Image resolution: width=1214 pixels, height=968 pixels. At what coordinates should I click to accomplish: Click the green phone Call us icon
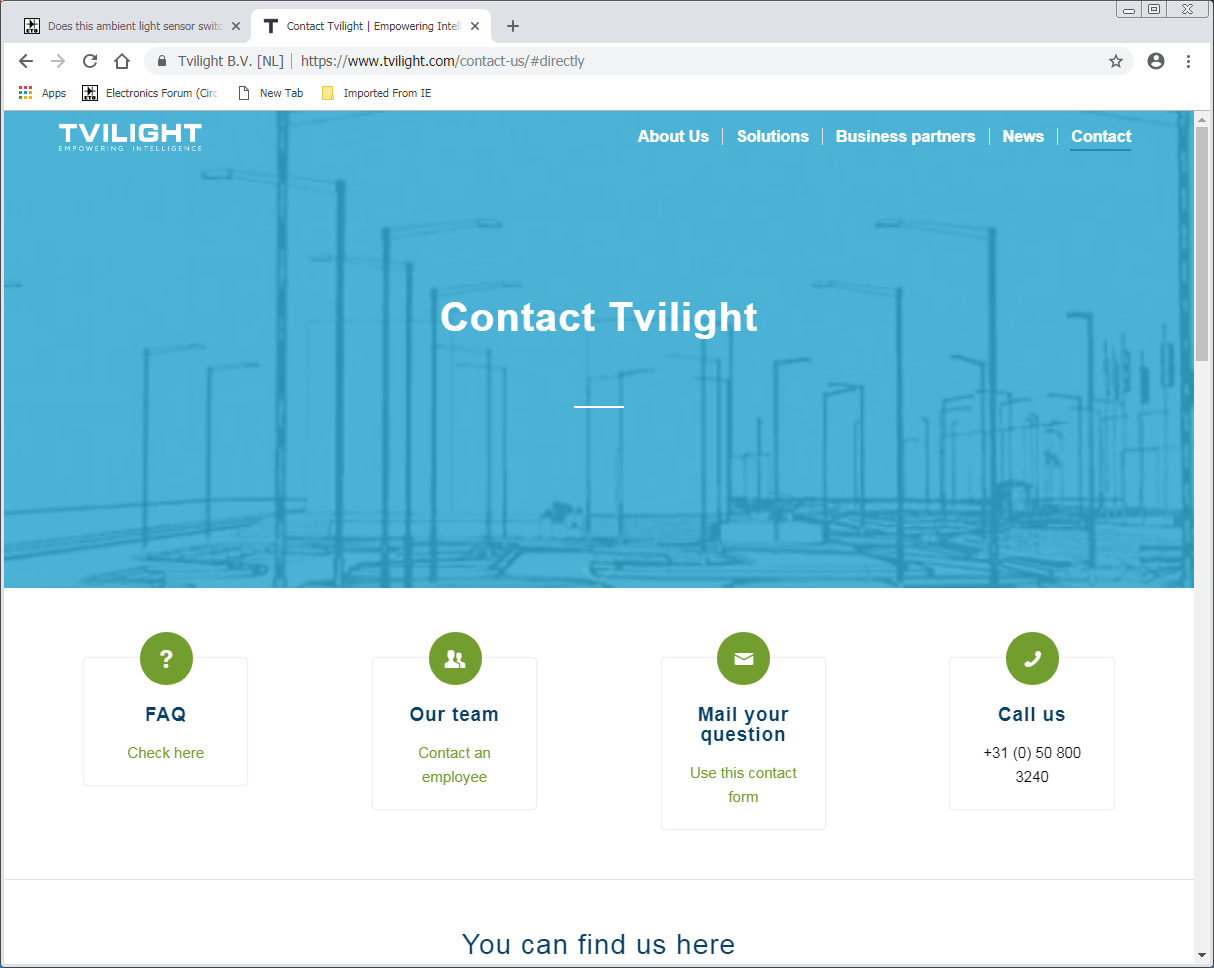tap(1032, 658)
